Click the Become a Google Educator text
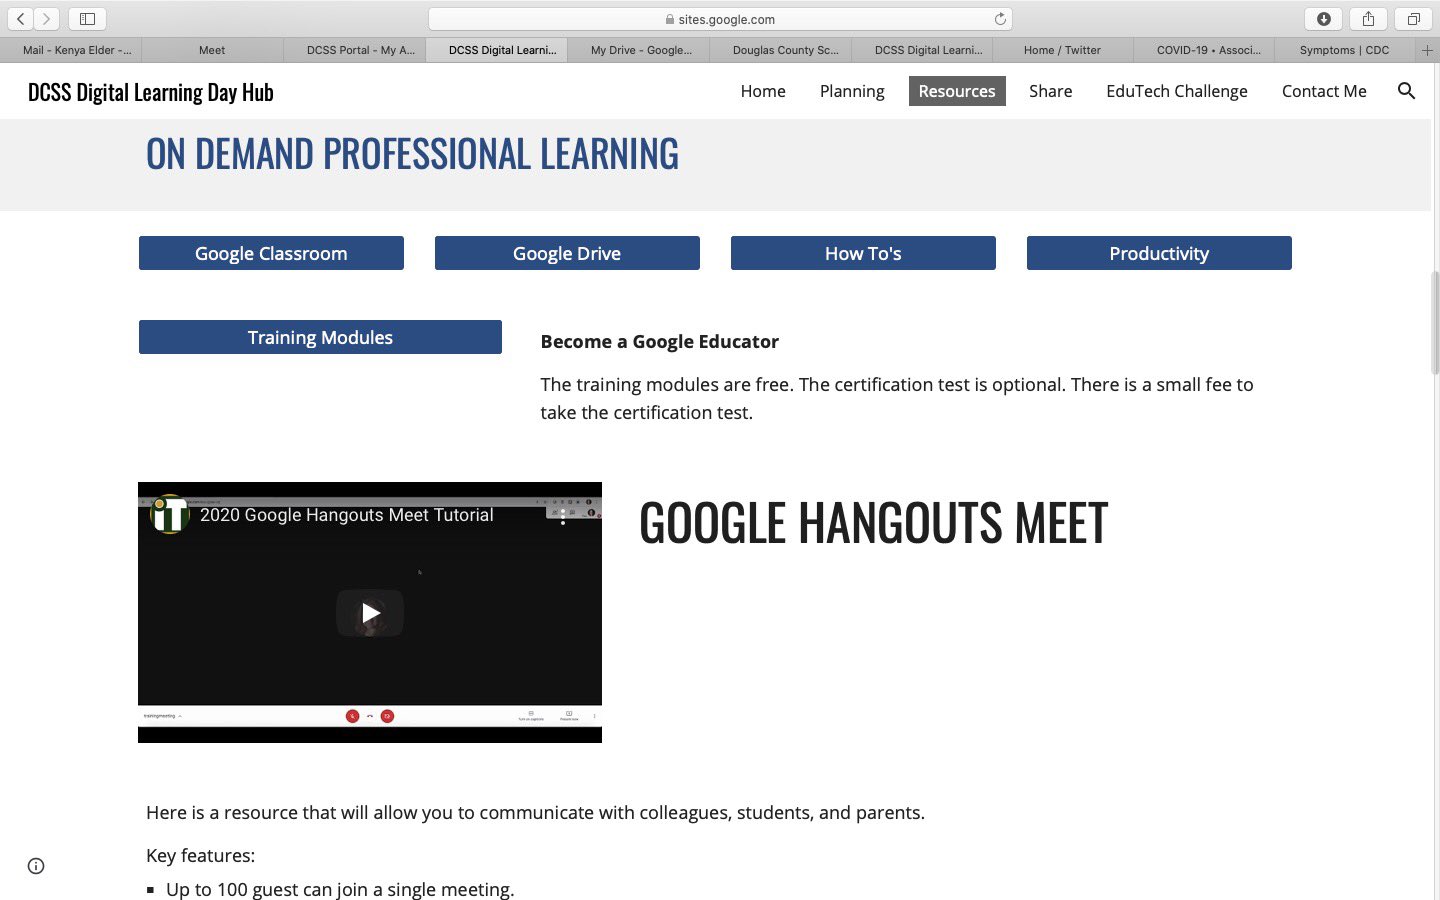This screenshot has height=900, width=1440. tap(659, 341)
